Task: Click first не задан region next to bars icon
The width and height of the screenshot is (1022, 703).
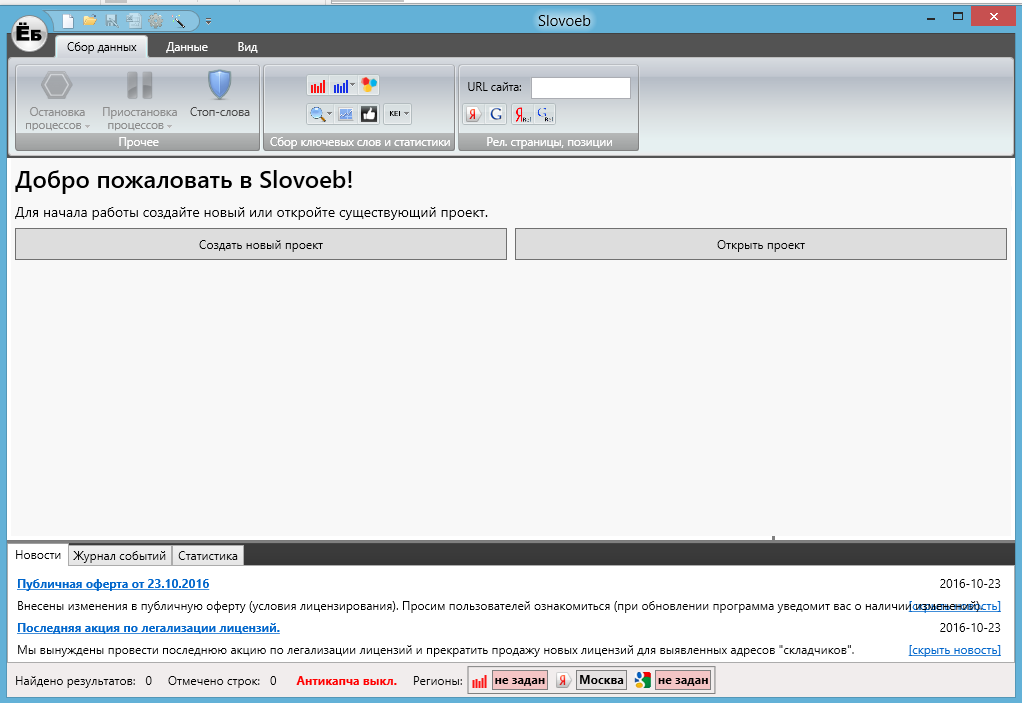Action: tap(519, 680)
